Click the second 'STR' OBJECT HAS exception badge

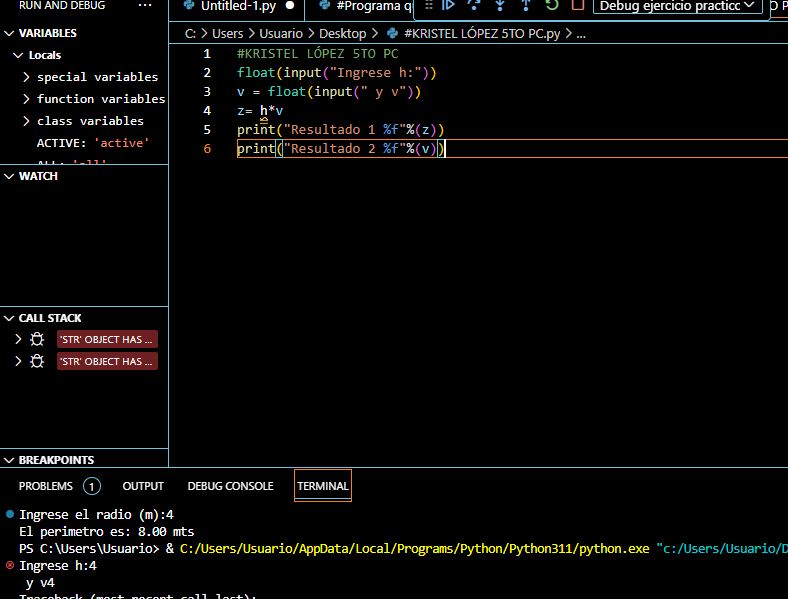click(107, 361)
